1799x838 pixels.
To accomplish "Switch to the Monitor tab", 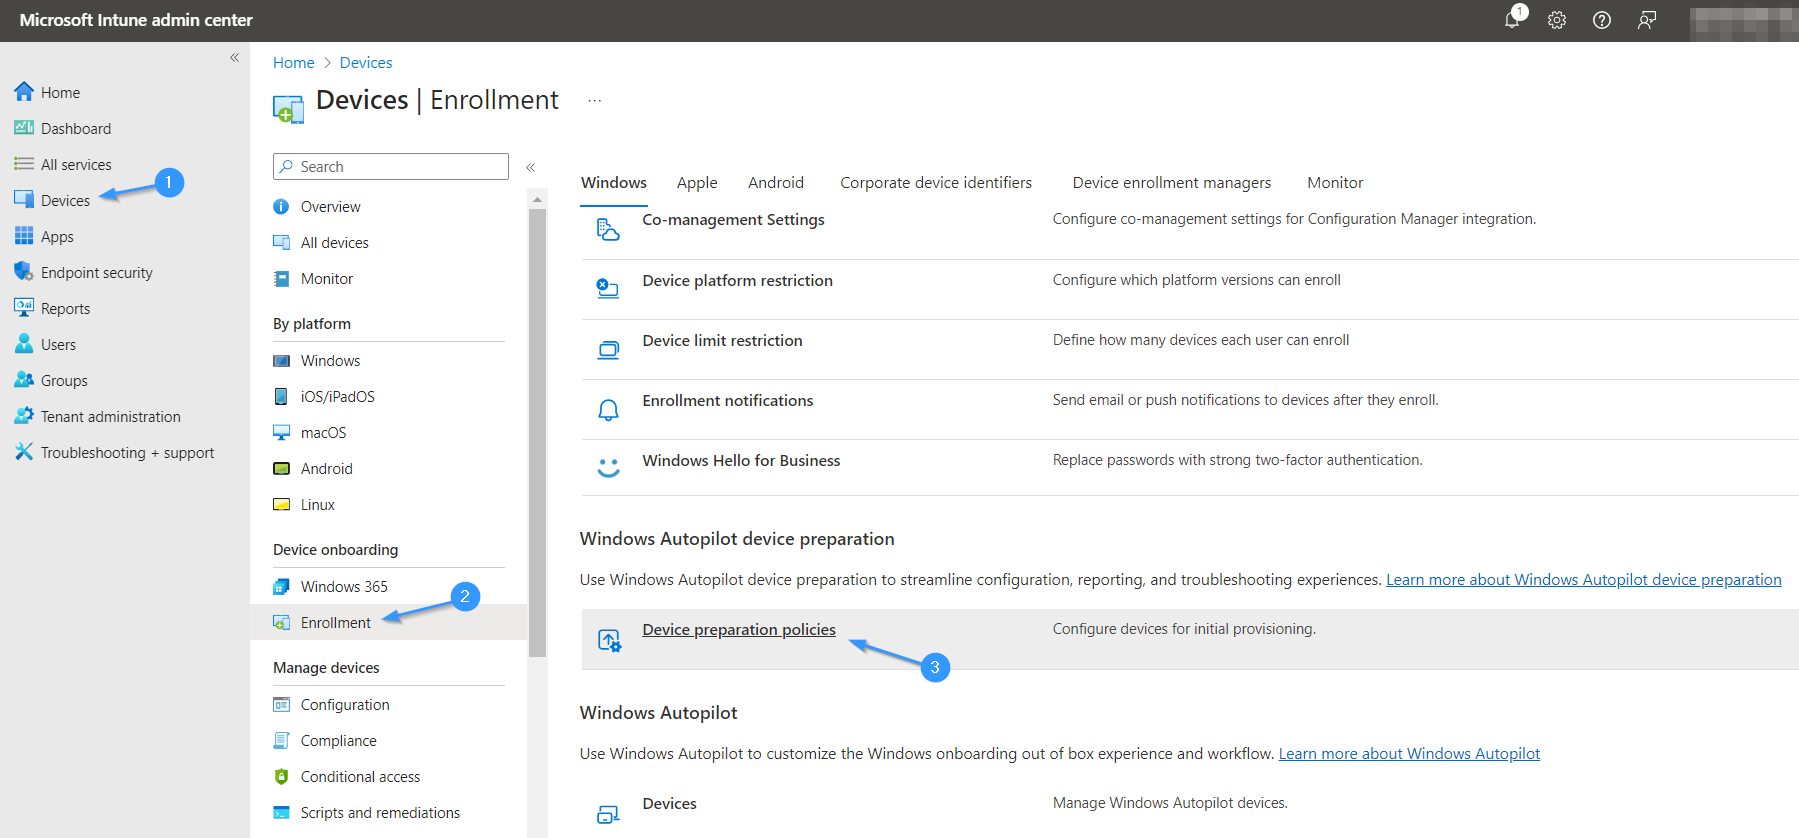I will click(1335, 182).
